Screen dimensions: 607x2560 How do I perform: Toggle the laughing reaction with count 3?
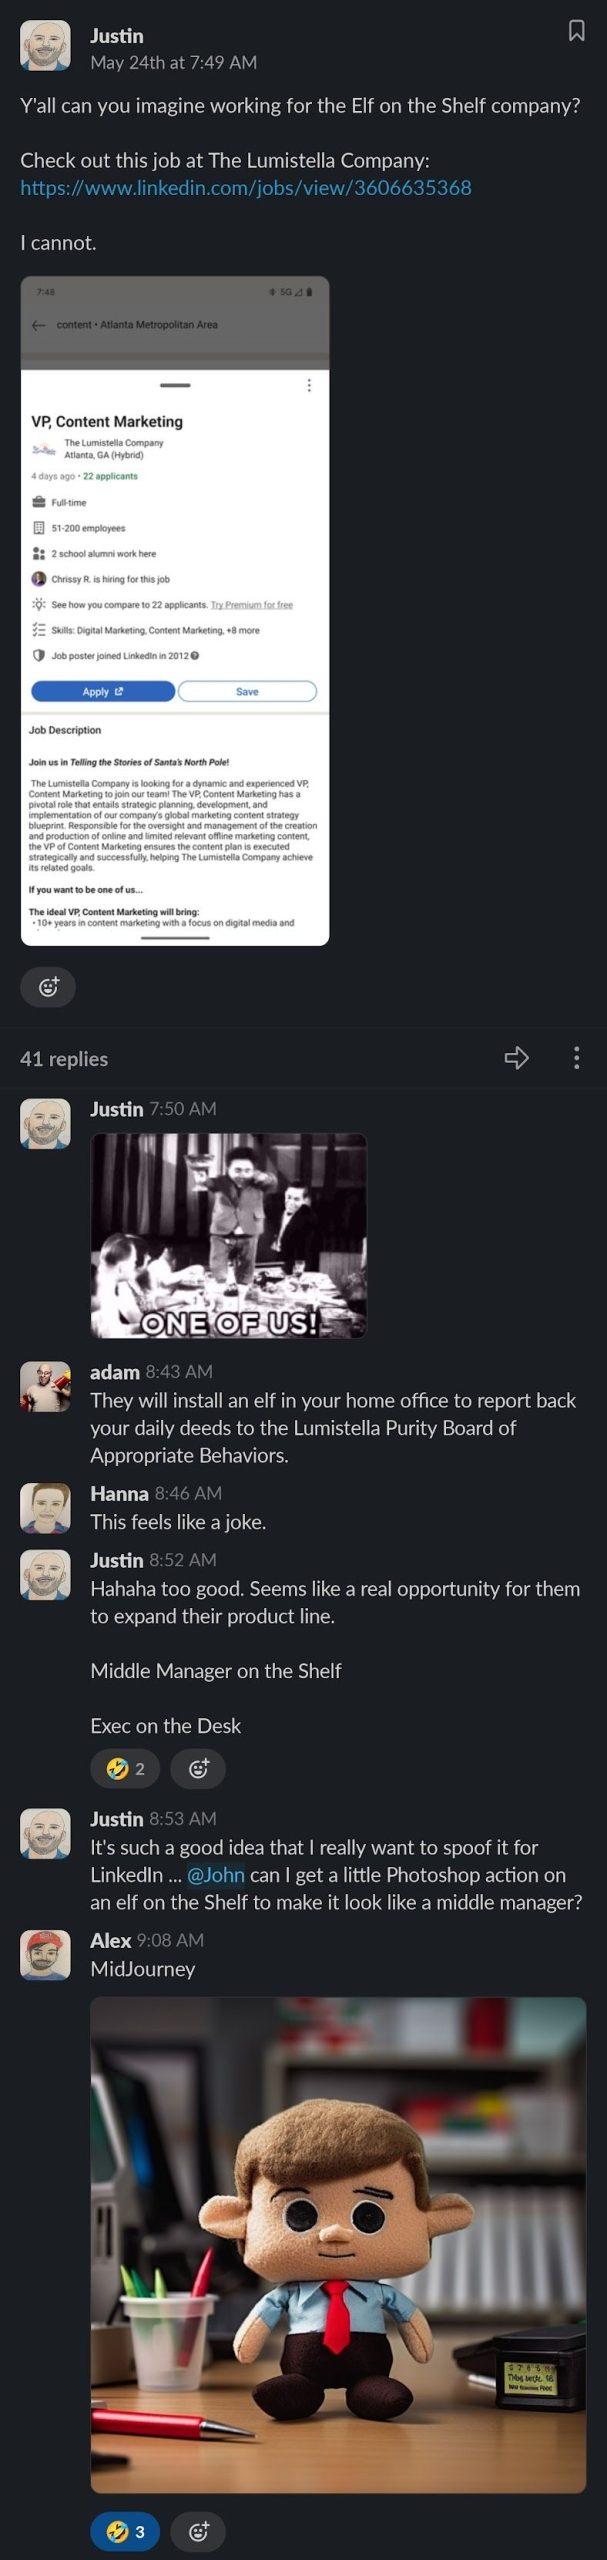point(125,2531)
